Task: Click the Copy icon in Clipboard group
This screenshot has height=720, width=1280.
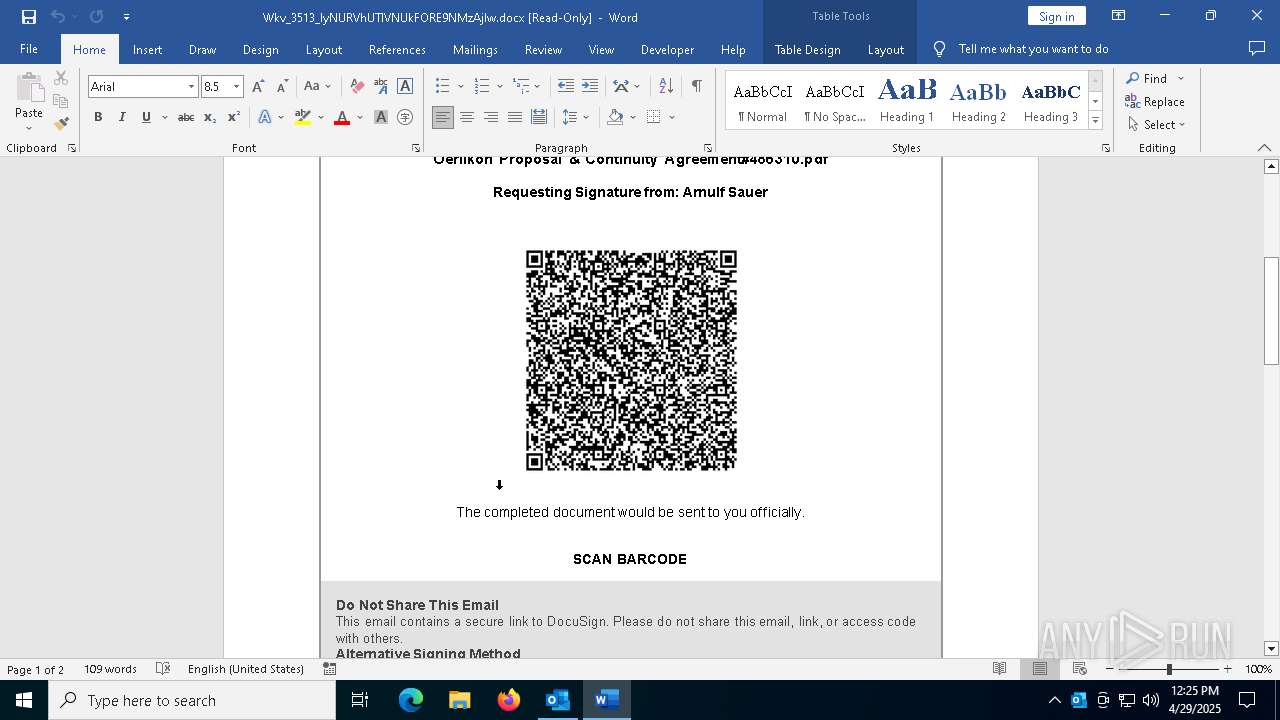Action: [x=61, y=101]
